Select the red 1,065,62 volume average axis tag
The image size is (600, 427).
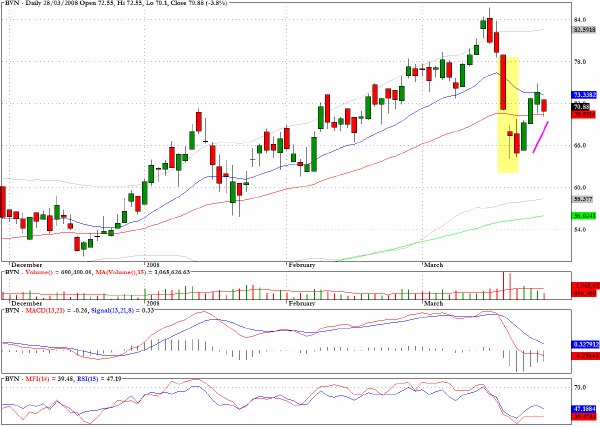pyautogui.click(x=585, y=286)
